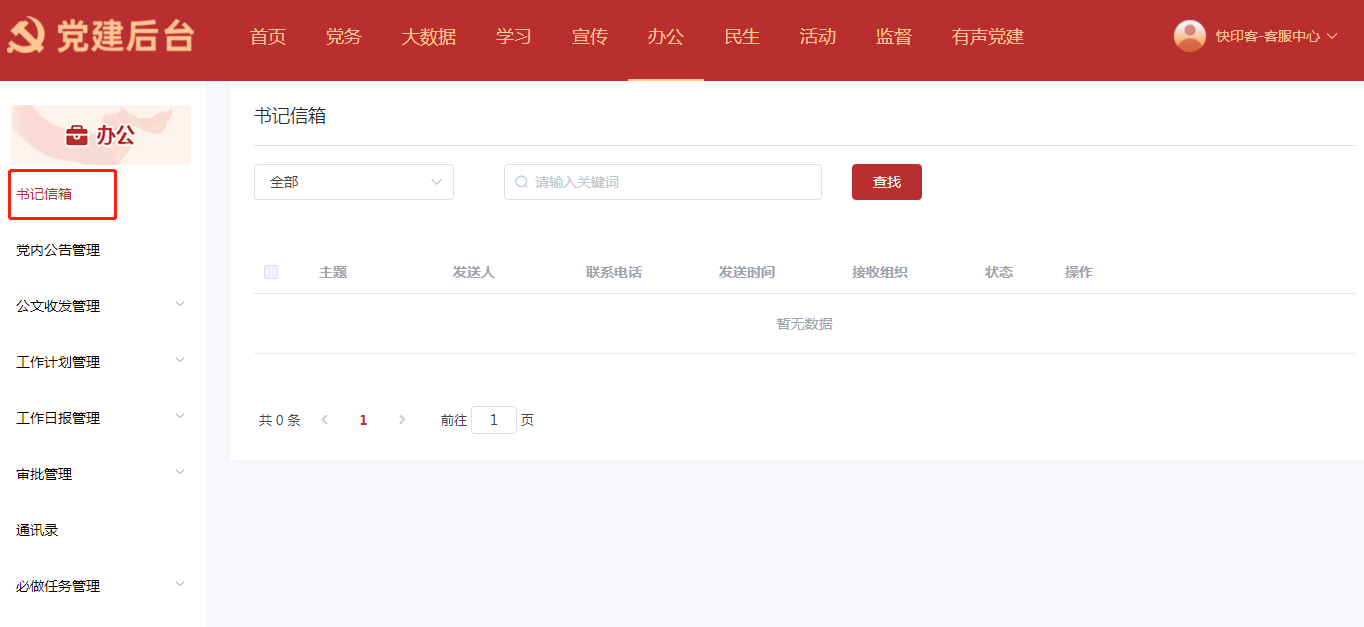Switch to the 大数据 top menu
The height and width of the screenshot is (627, 1364).
(428, 37)
